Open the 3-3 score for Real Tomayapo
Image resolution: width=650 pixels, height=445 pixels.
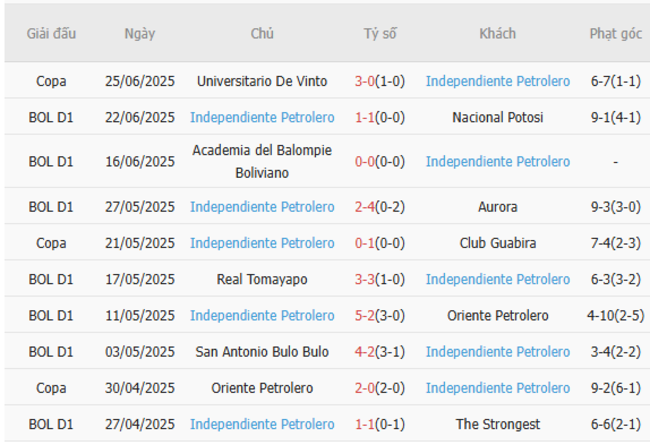point(364,279)
